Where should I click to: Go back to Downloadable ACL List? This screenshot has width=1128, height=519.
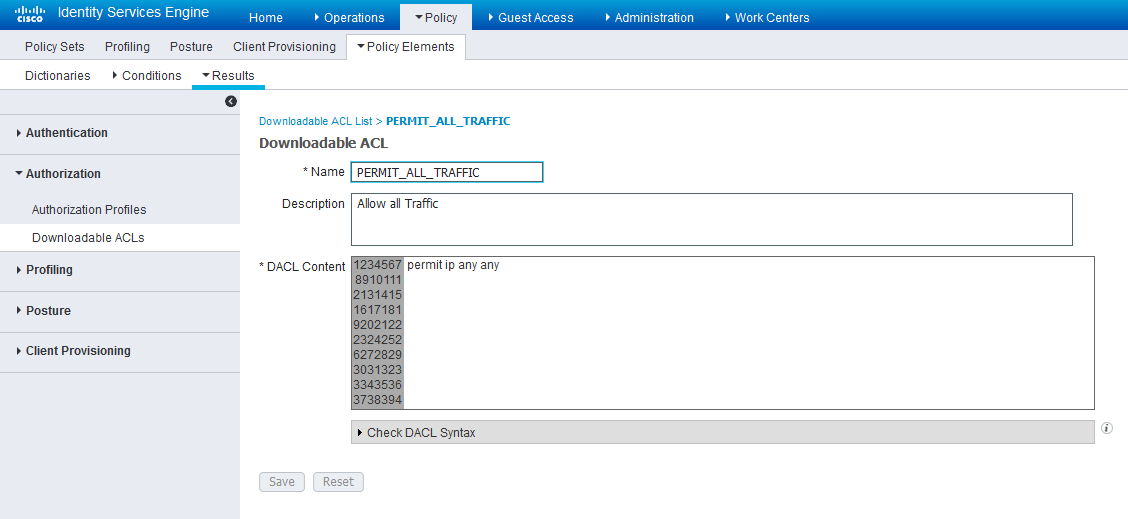[x=316, y=121]
